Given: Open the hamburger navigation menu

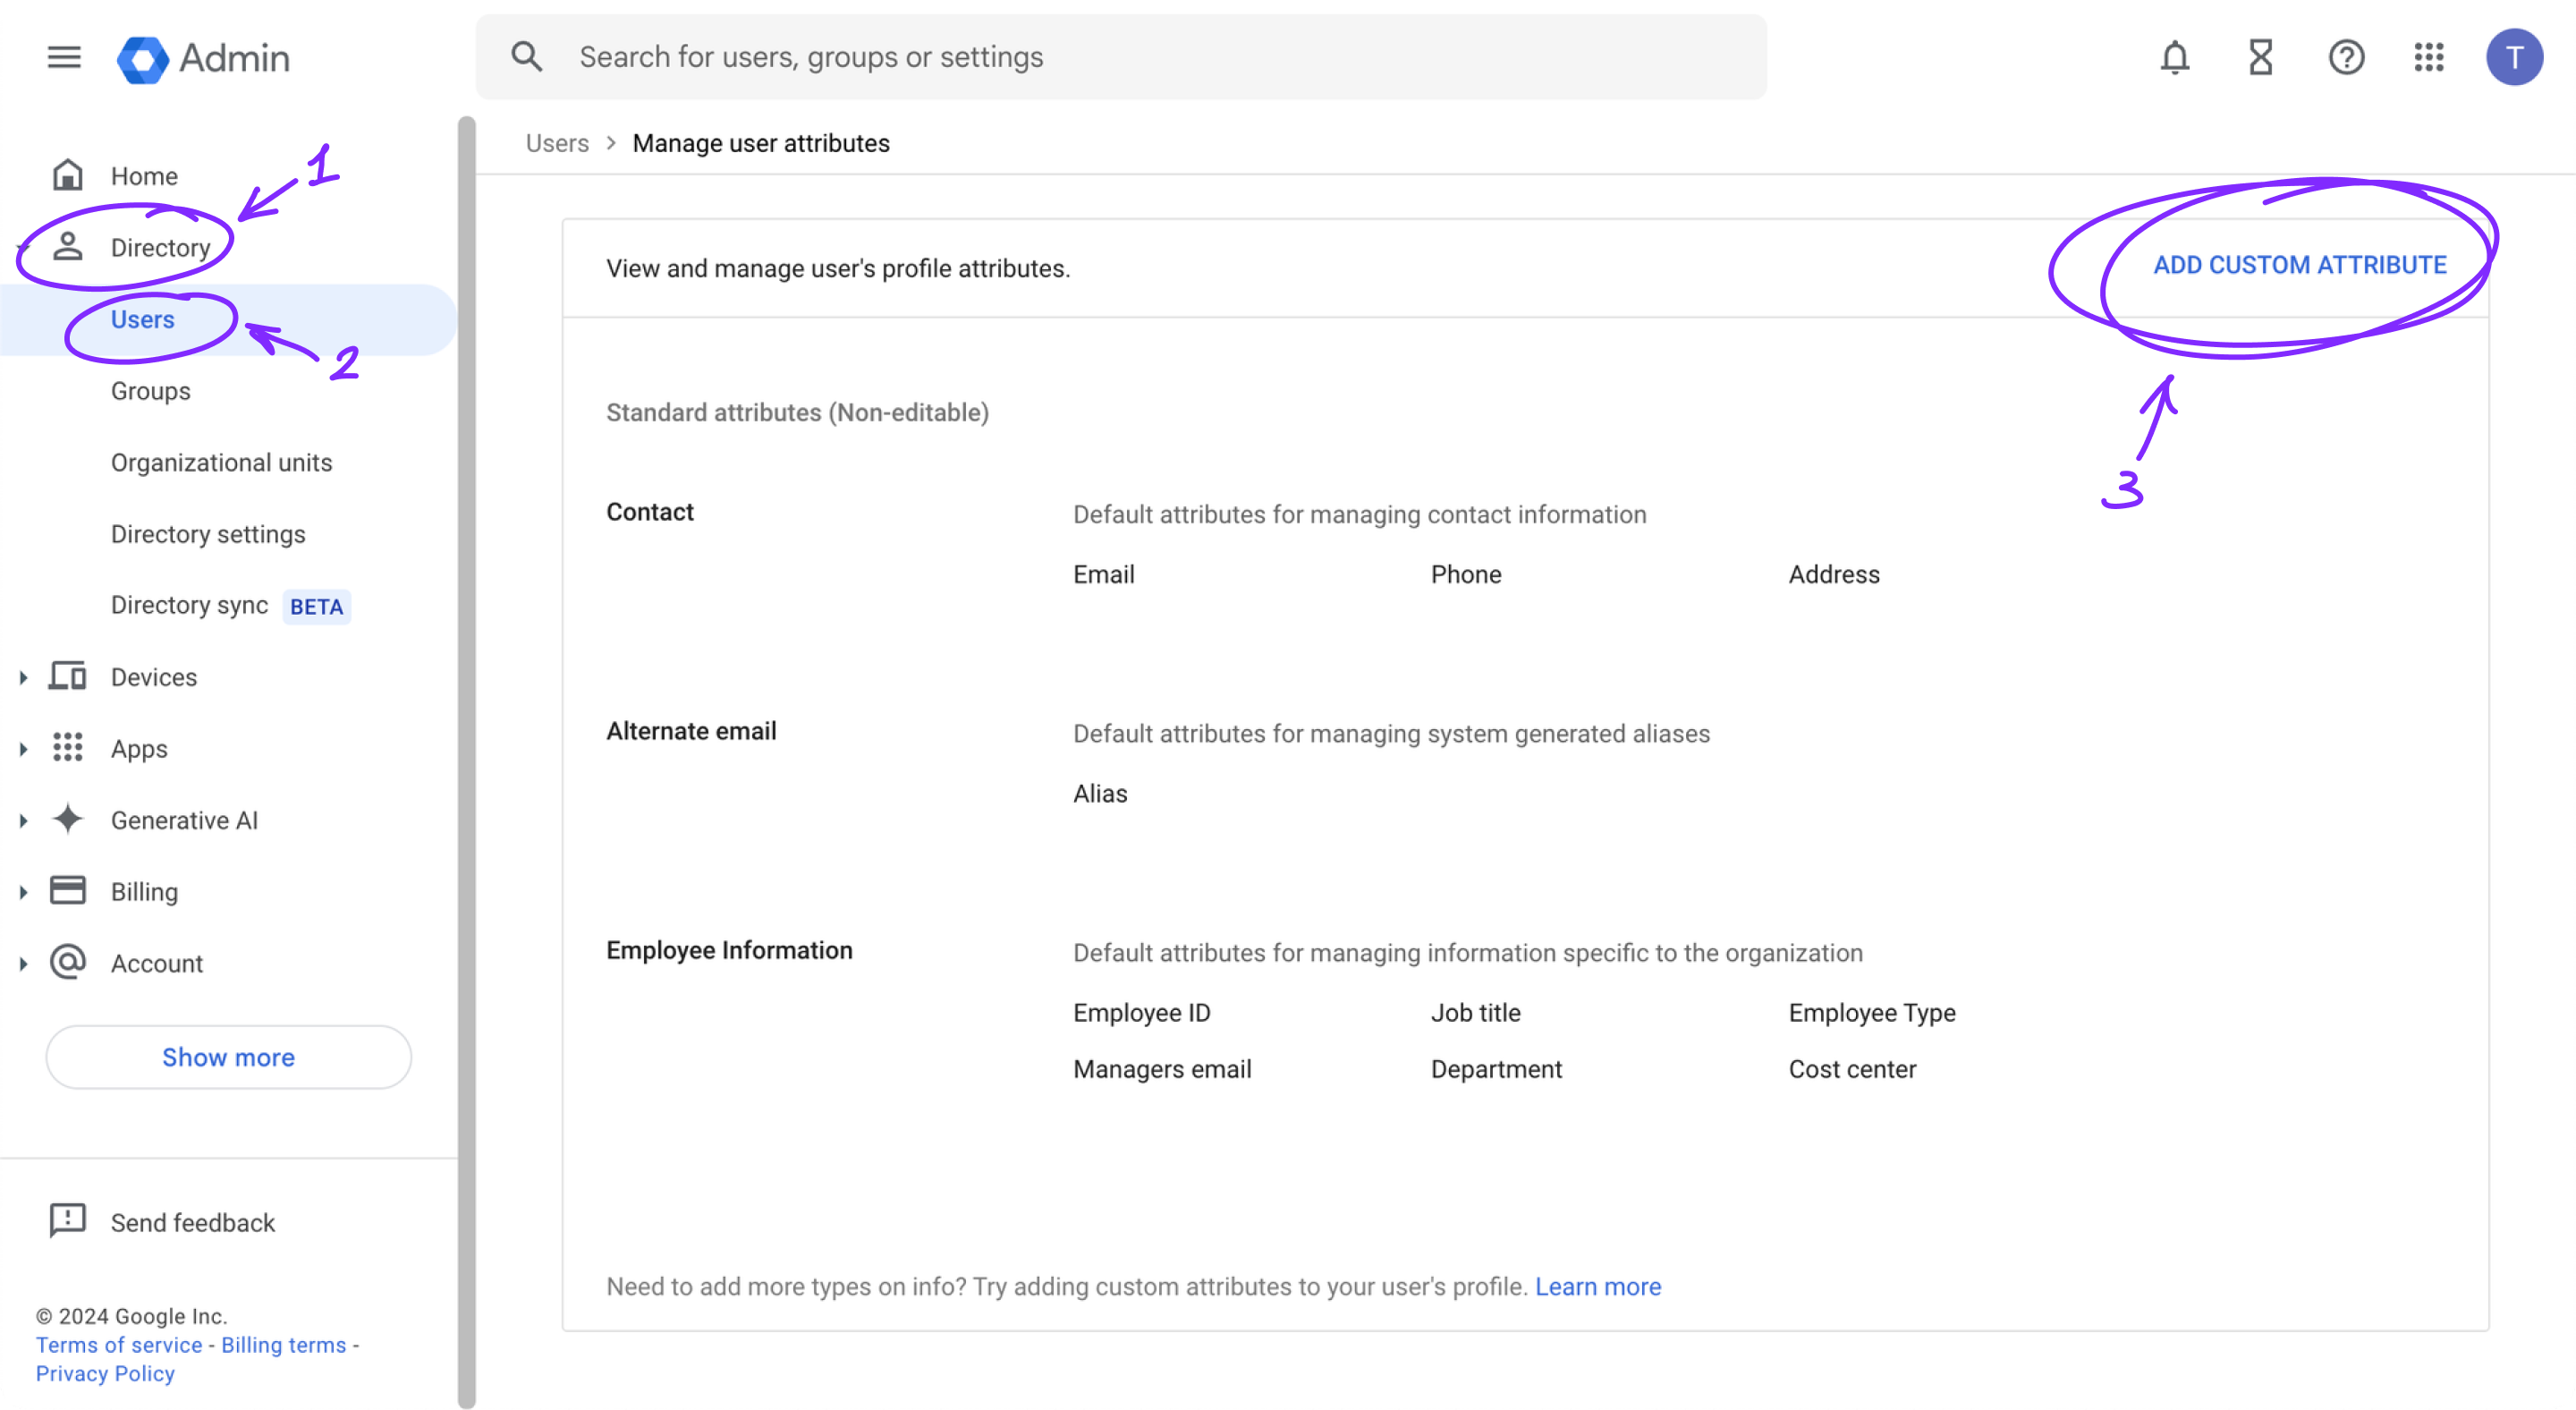Looking at the screenshot, I should pos(63,57).
